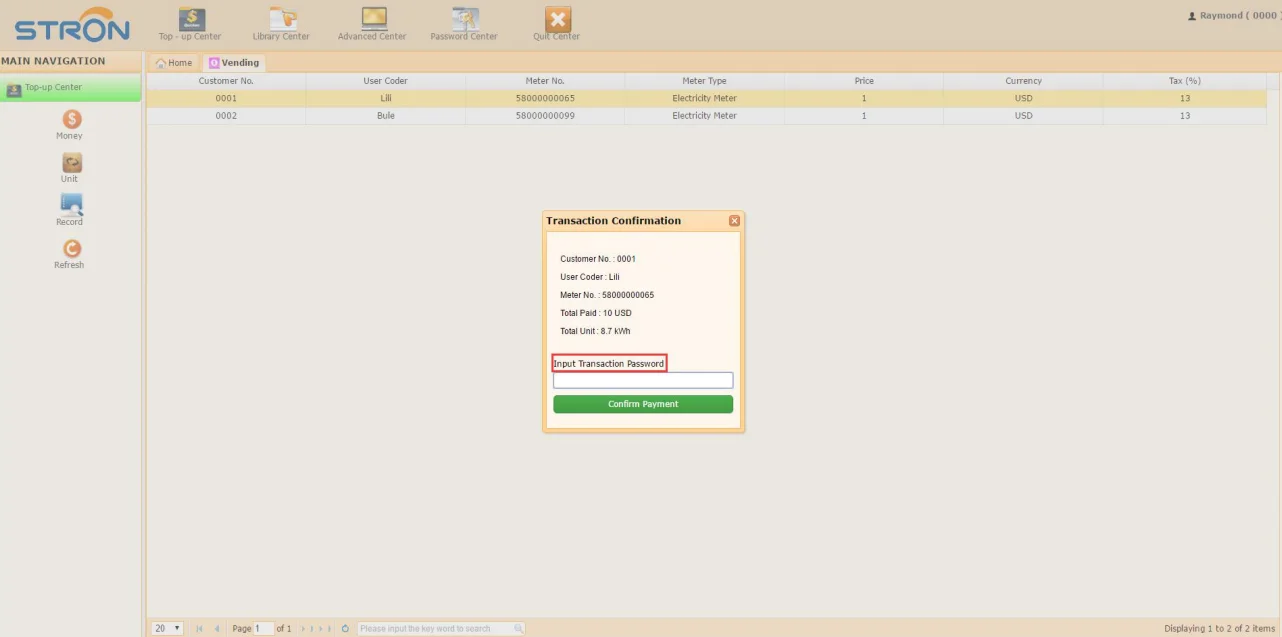1282x637 pixels.
Task: Sort by the Meter No. column header
Action: [x=545, y=81]
